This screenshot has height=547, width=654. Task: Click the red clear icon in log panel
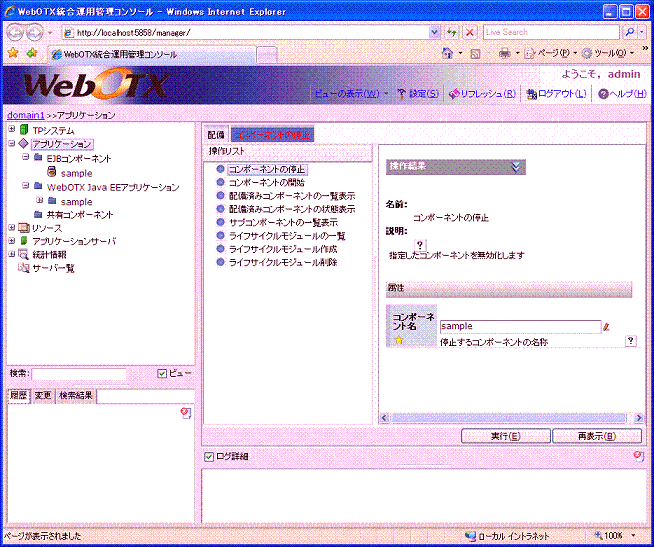(x=638, y=456)
